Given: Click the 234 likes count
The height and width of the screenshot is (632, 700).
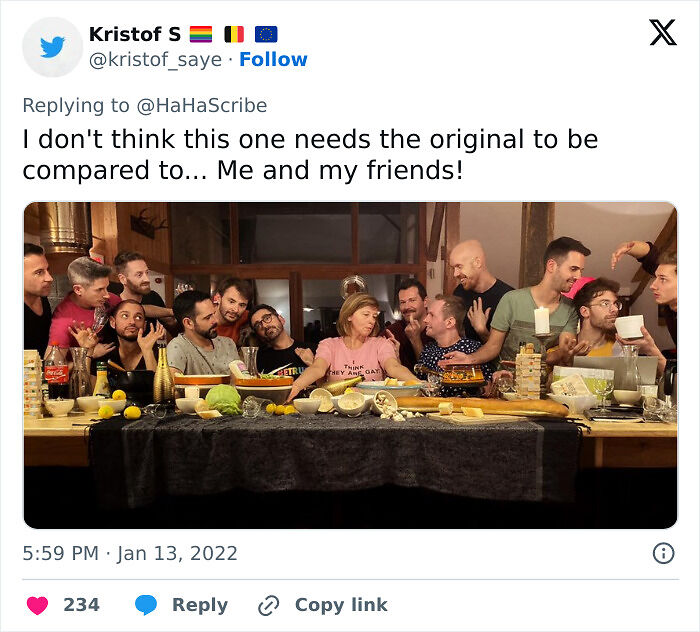Looking at the screenshot, I should [x=81, y=605].
